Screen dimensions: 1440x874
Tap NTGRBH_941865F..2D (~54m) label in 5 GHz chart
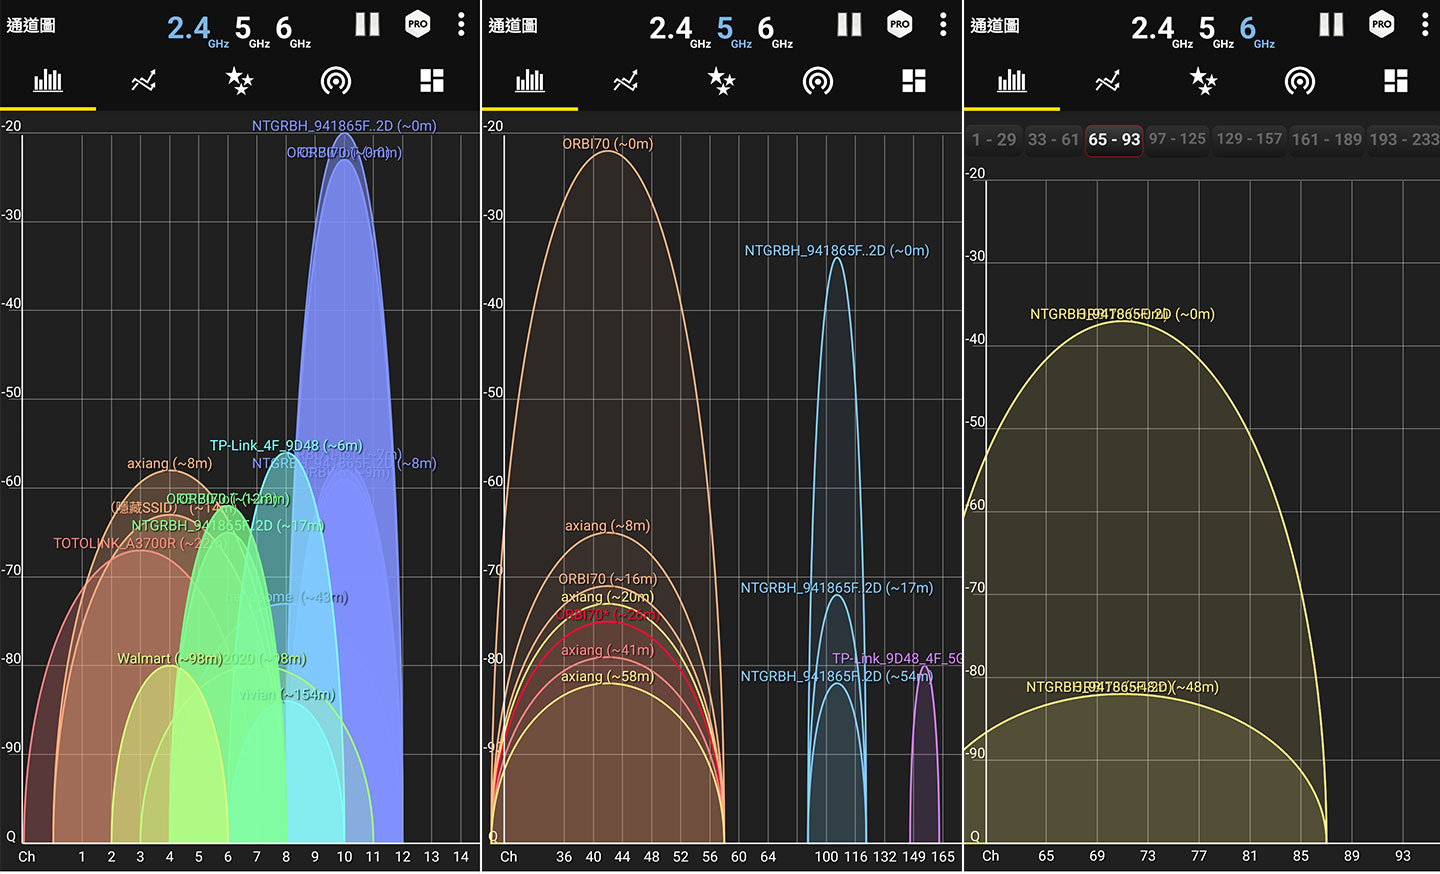point(836,676)
